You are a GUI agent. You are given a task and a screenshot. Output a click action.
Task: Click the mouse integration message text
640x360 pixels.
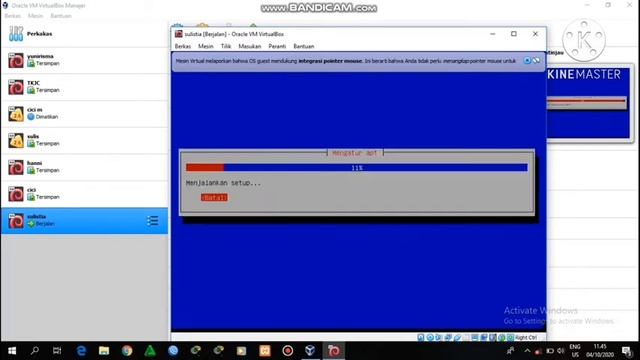click(346, 61)
